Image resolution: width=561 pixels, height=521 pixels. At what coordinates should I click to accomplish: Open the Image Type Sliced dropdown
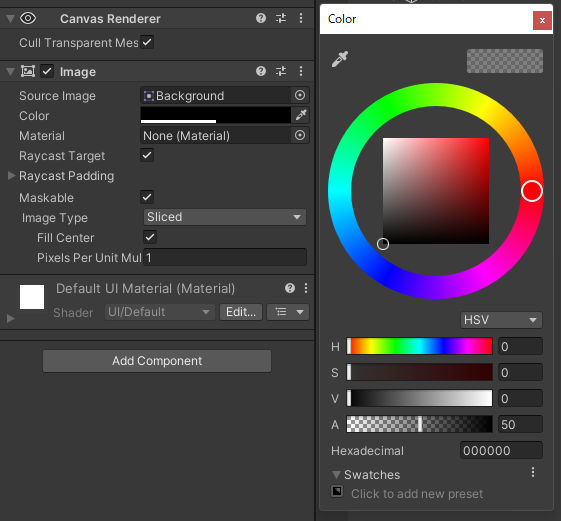(225, 217)
